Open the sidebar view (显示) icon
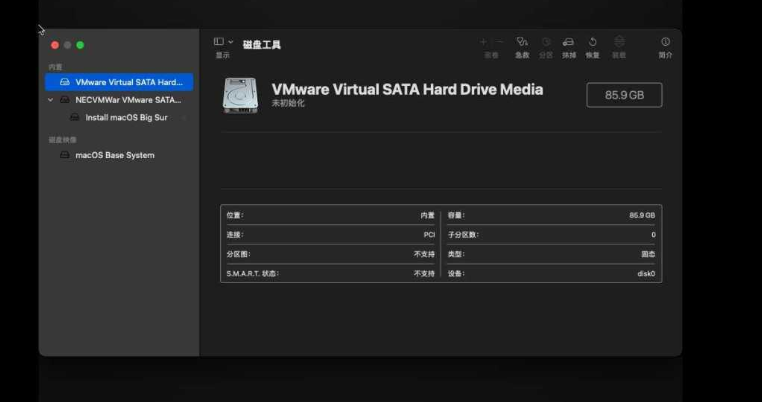Screen dimensions: 762x402 tap(219, 42)
